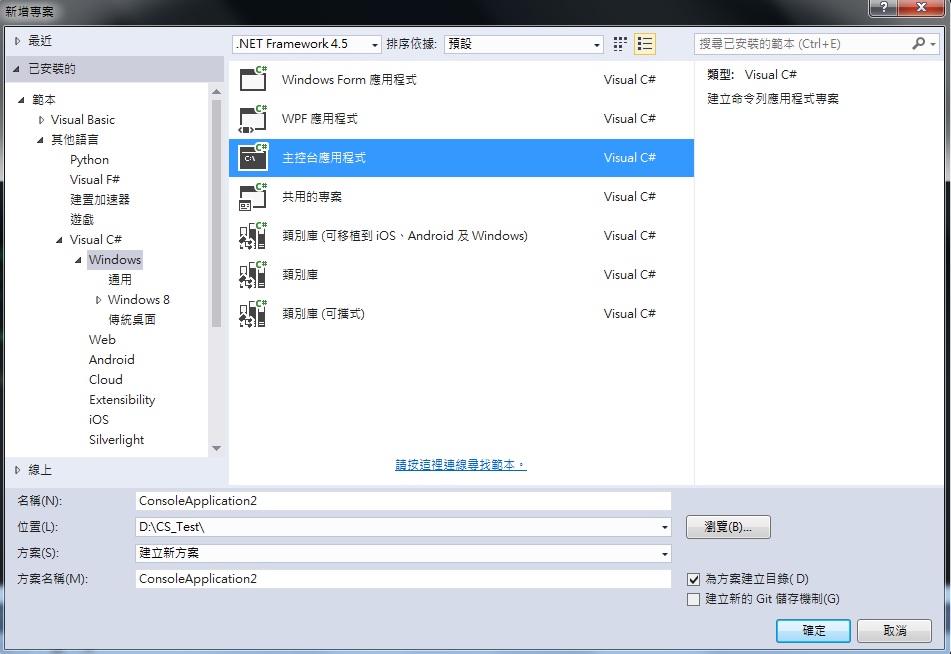Click the 共用的專案 template icon
Viewport: 951px width, 654px height.
click(253, 197)
